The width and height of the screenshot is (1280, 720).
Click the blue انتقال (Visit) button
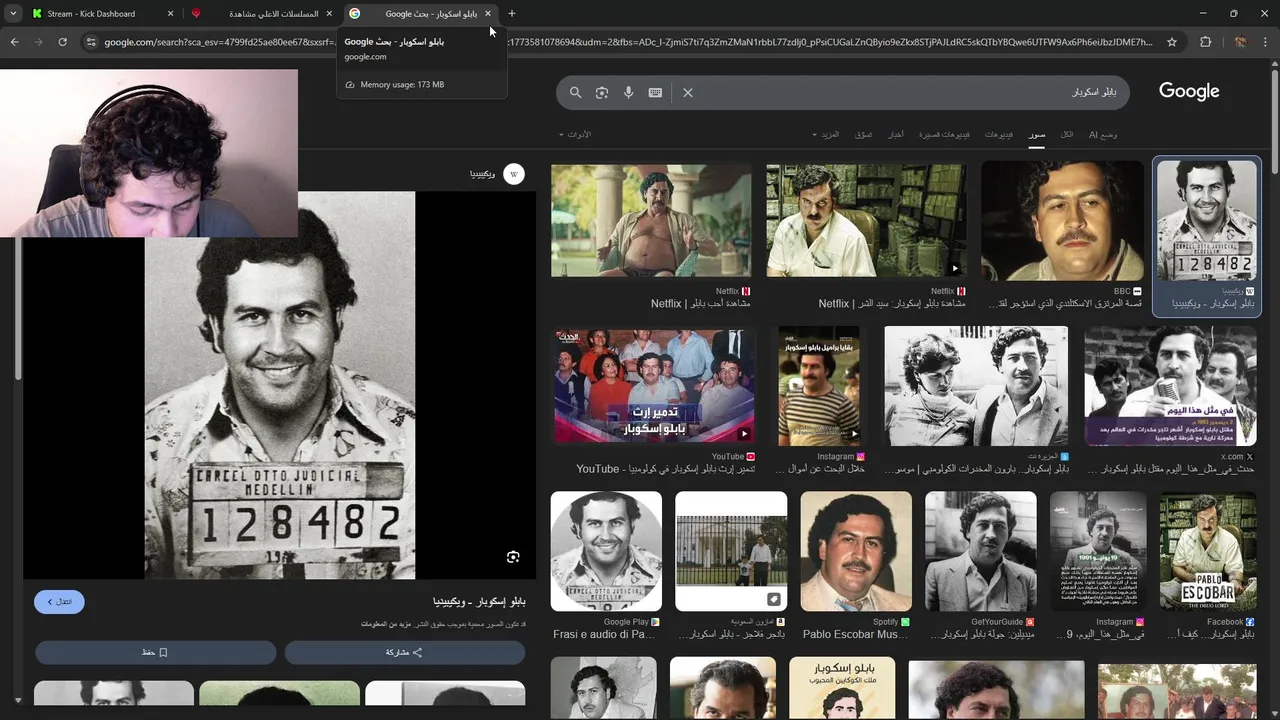(x=59, y=602)
